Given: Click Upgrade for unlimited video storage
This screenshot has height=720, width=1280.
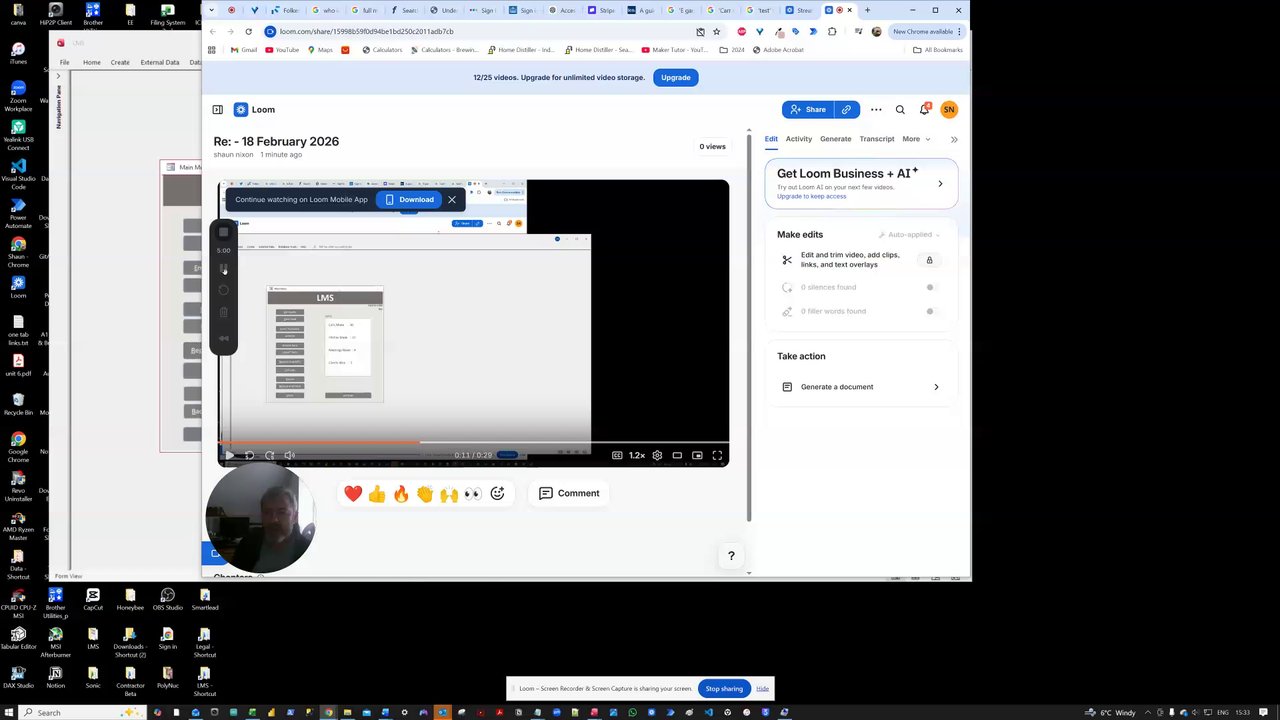Looking at the screenshot, I should [x=675, y=77].
